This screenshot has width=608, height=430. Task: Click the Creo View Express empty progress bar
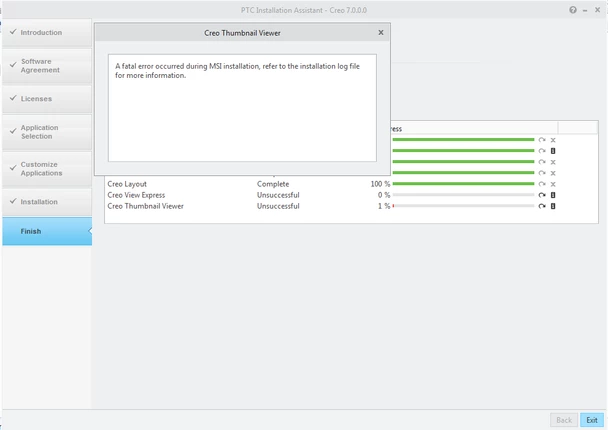point(463,195)
